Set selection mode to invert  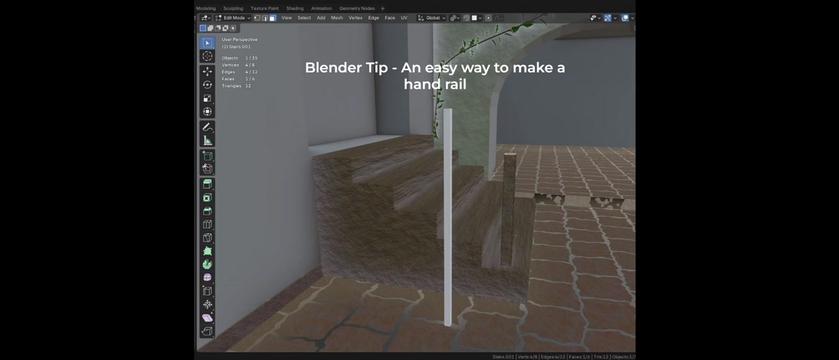click(x=225, y=28)
